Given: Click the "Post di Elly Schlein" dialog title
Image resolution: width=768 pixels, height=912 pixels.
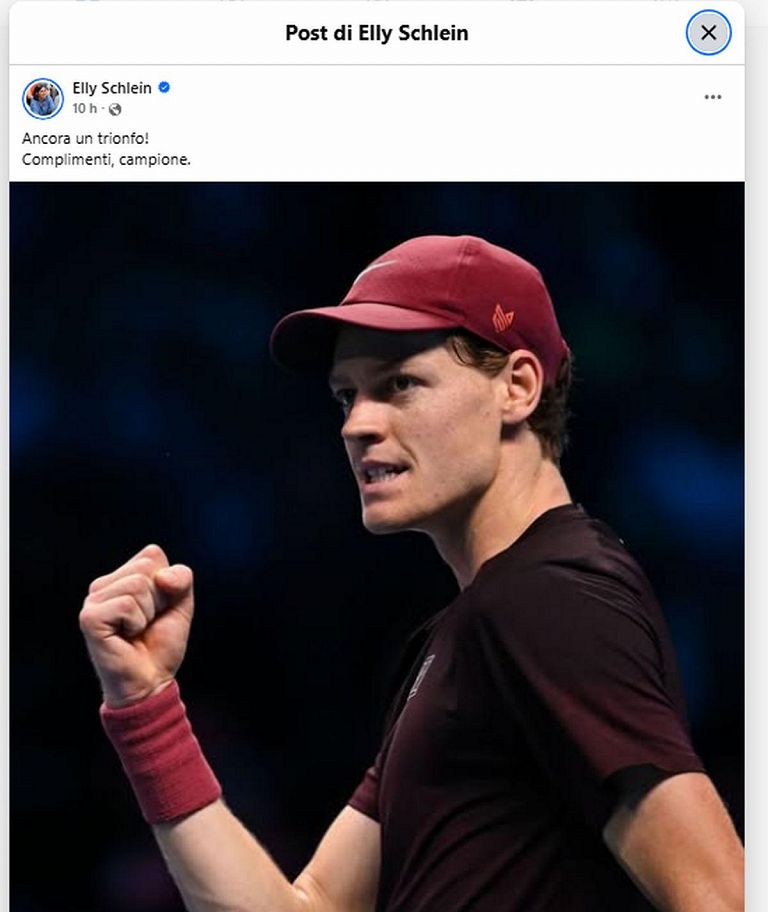Looking at the screenshot, I should (376, 33).
